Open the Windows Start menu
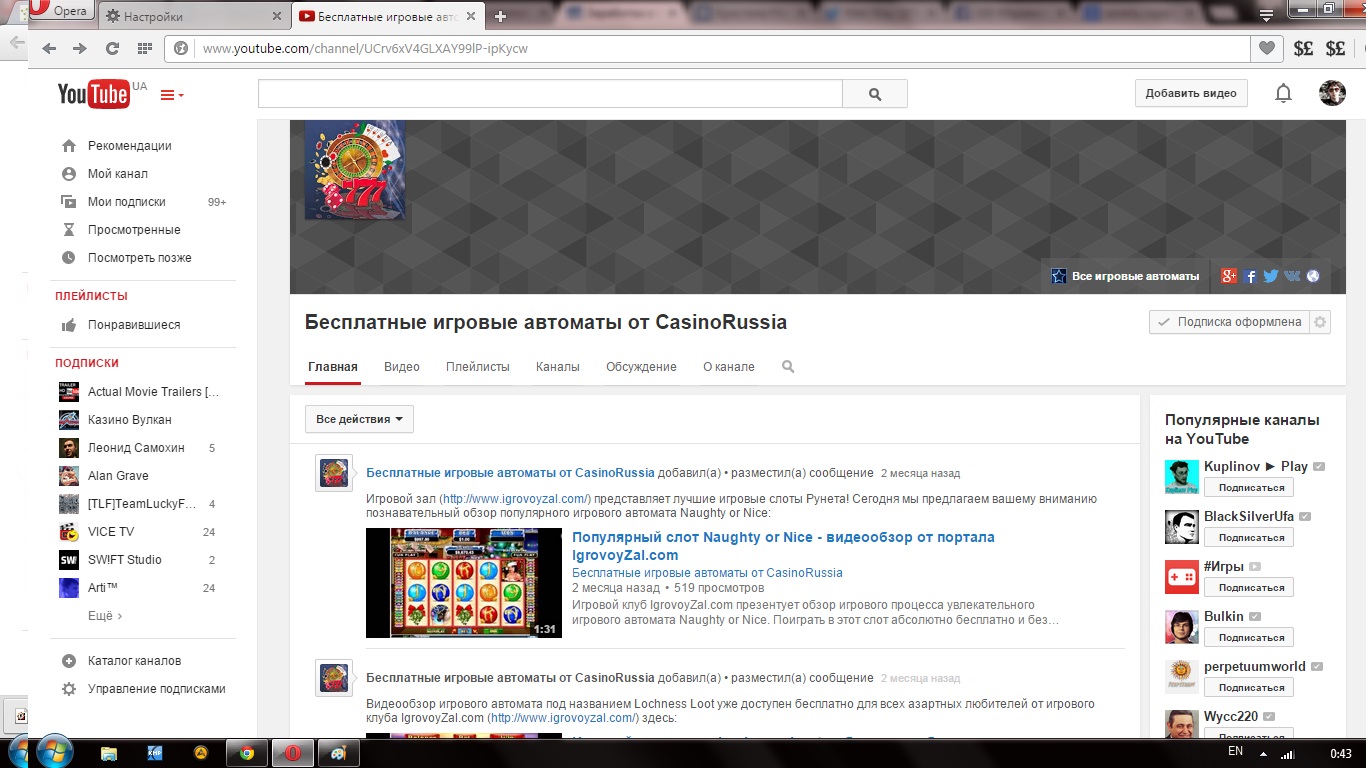The image size is (1366, 768). pyautogui.click(x=53, y=751)
